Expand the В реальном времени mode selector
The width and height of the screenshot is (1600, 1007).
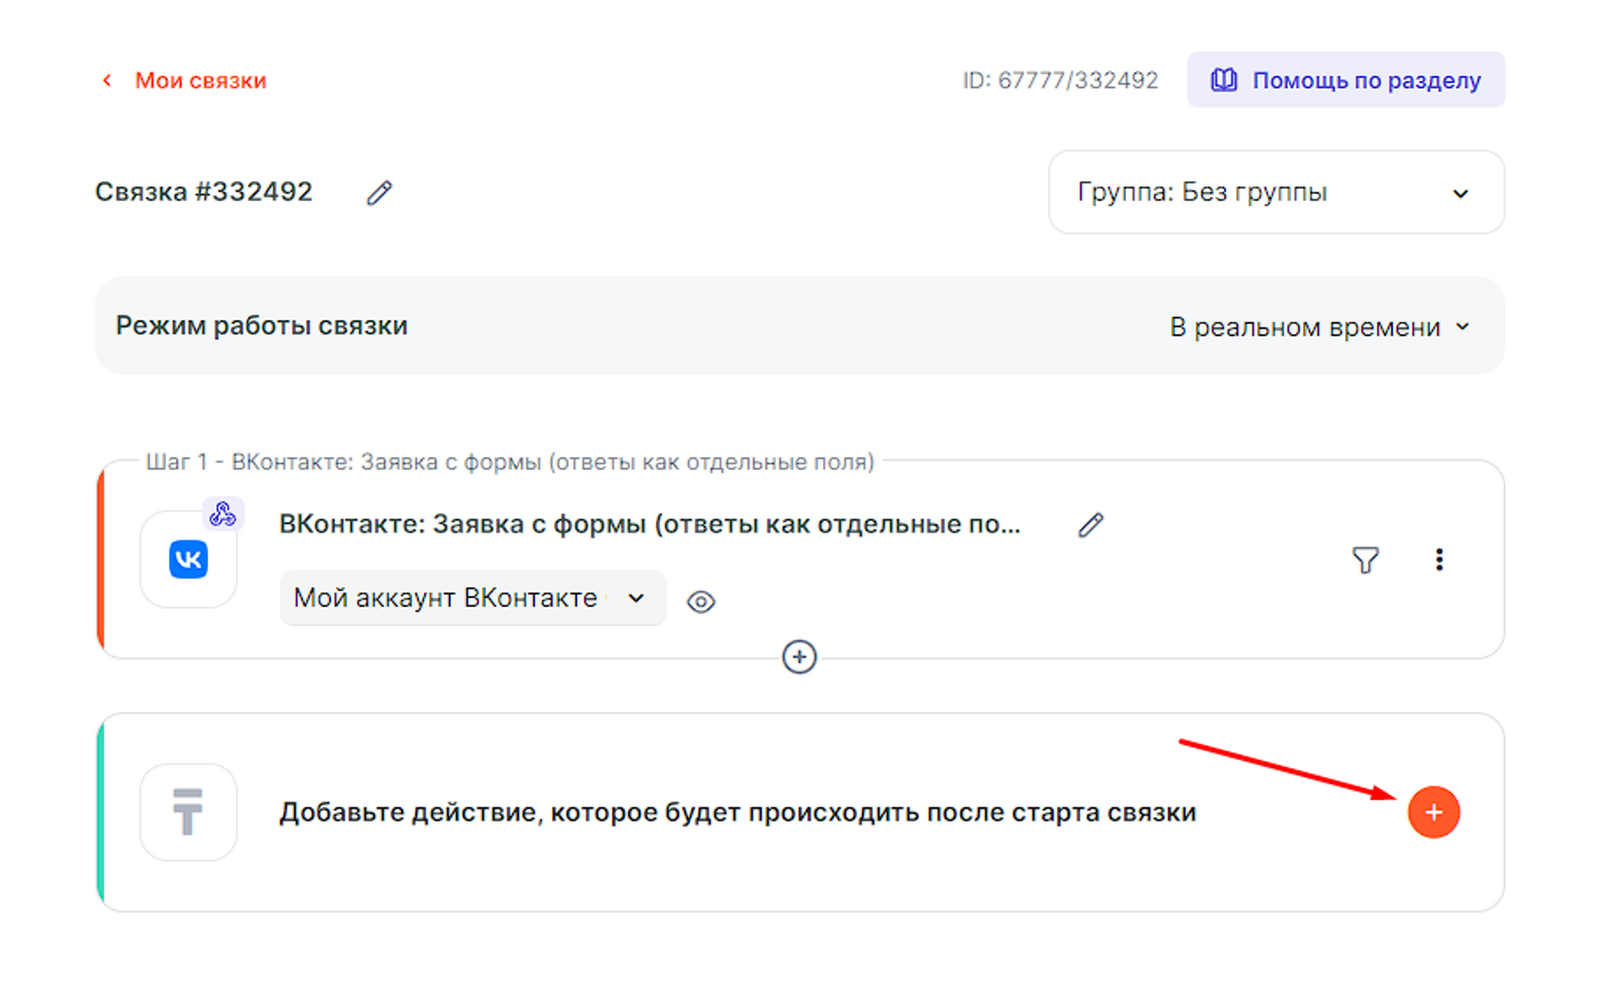(1319, 327)
